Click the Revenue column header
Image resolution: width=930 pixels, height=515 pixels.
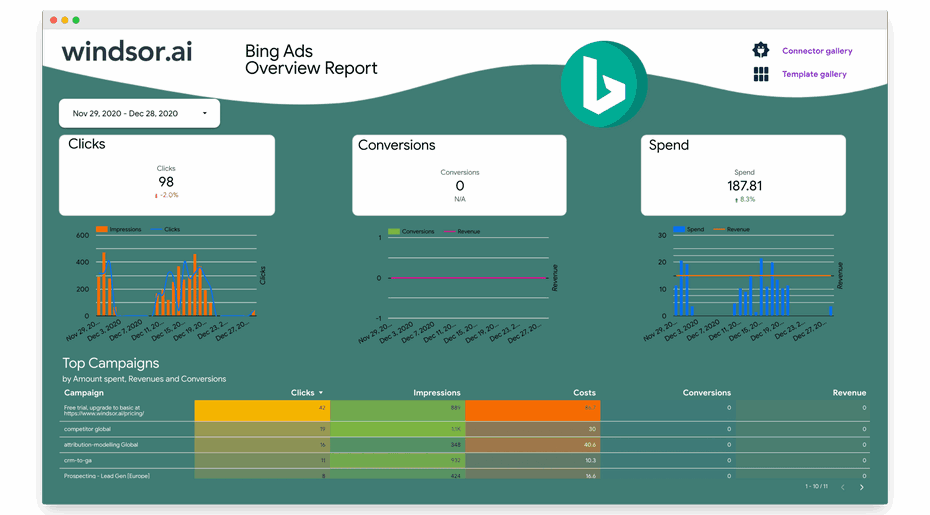[x=849, y=393]
